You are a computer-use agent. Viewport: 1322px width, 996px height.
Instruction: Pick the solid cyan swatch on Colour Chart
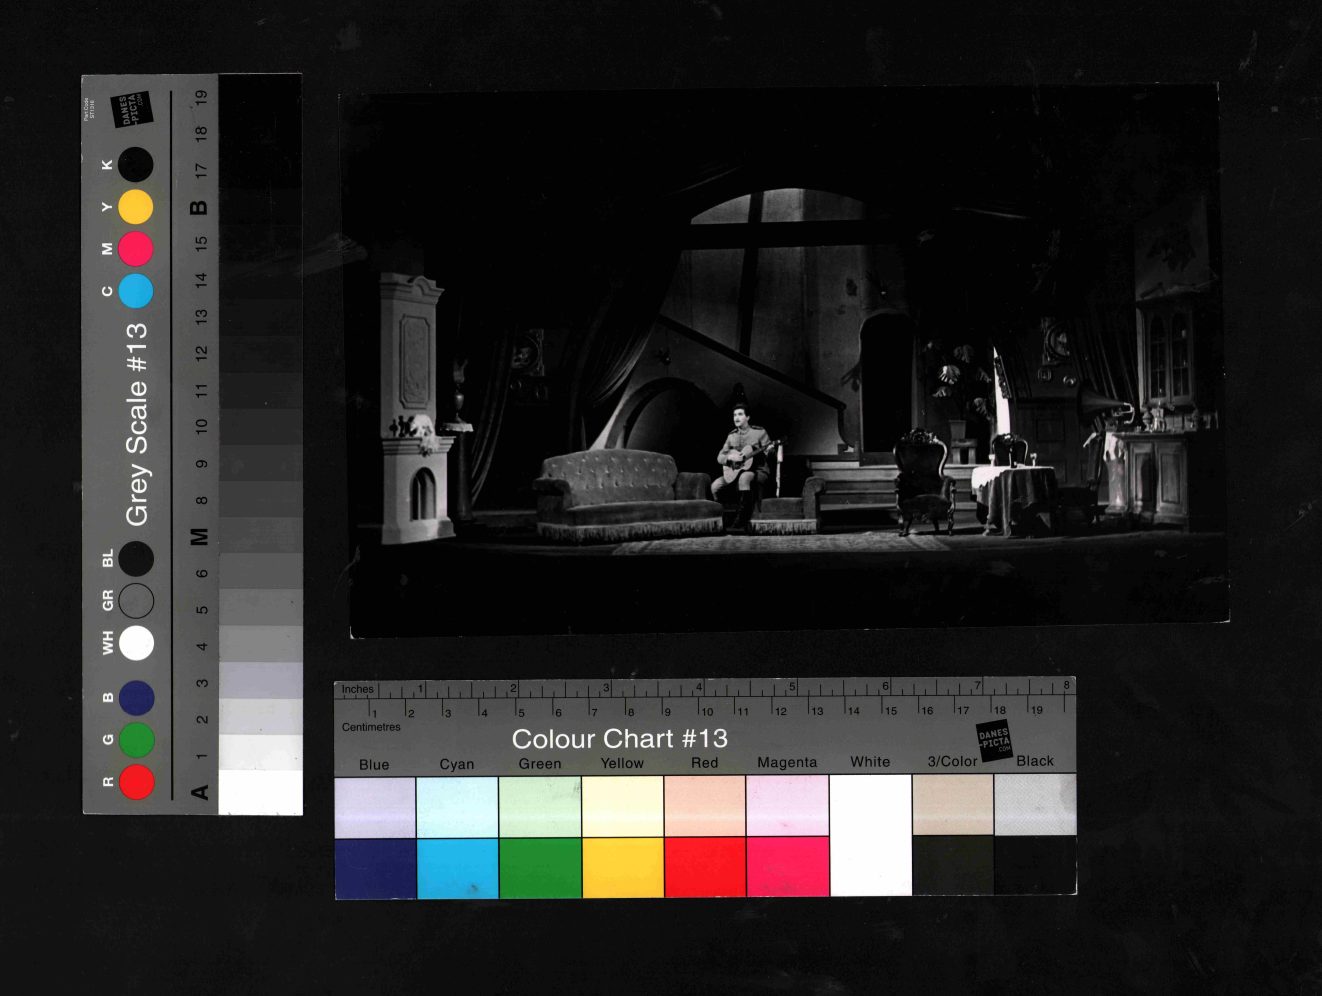457,867
